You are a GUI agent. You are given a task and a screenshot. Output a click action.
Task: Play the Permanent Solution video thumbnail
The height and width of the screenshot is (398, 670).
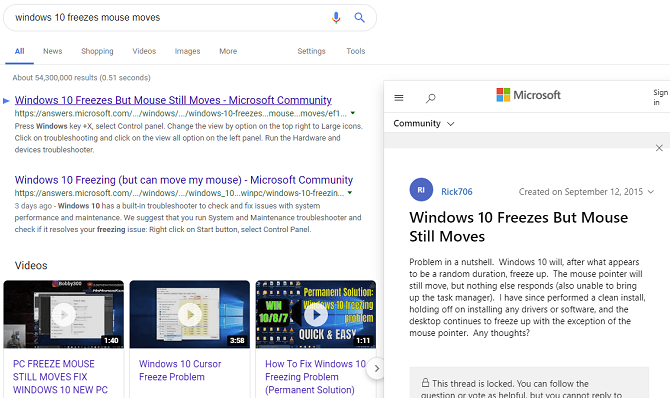coord(316,315)
